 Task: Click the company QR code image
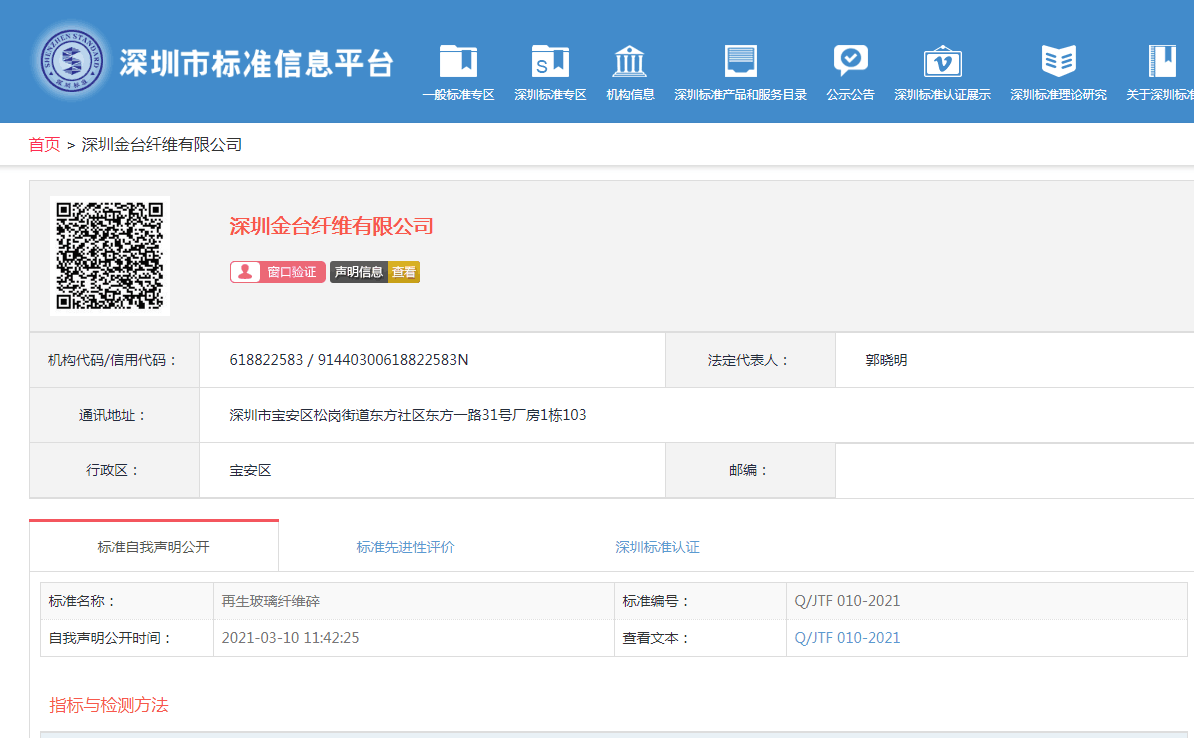point(110,256)
